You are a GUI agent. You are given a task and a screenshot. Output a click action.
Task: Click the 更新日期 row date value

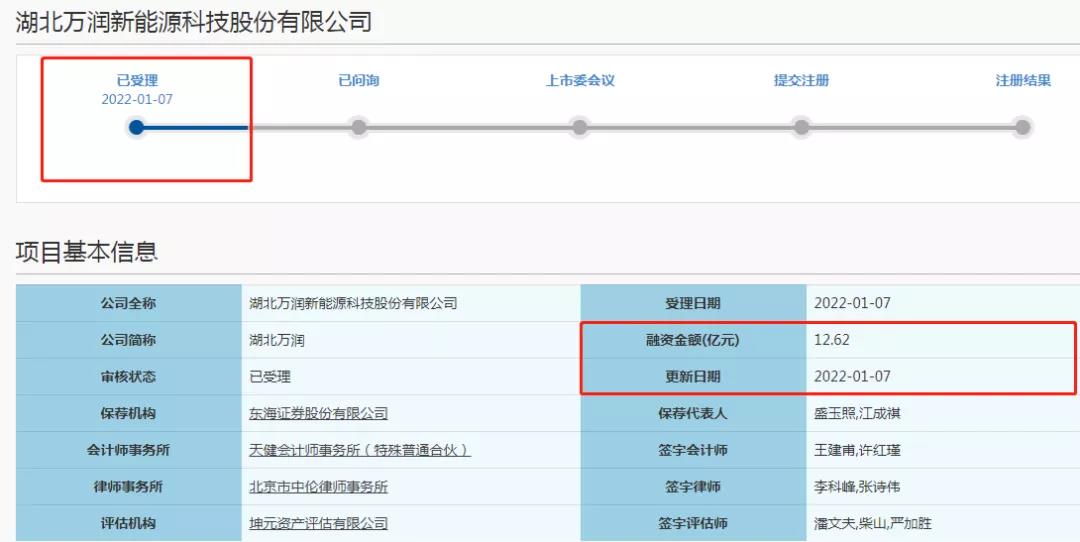pos(852,377)
